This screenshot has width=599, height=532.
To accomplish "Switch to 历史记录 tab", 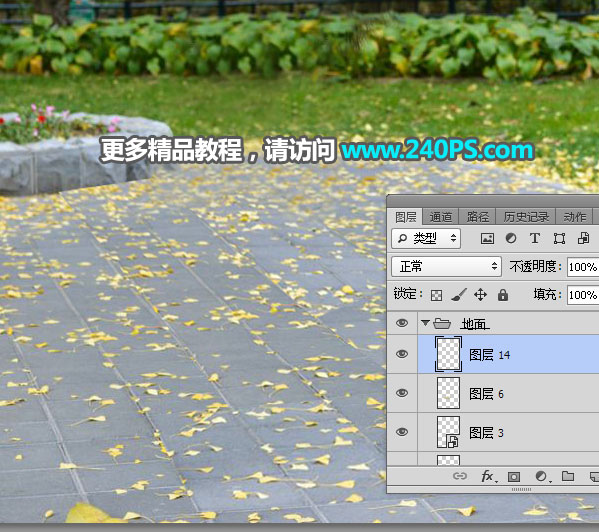I will click(x=526, y=217).
